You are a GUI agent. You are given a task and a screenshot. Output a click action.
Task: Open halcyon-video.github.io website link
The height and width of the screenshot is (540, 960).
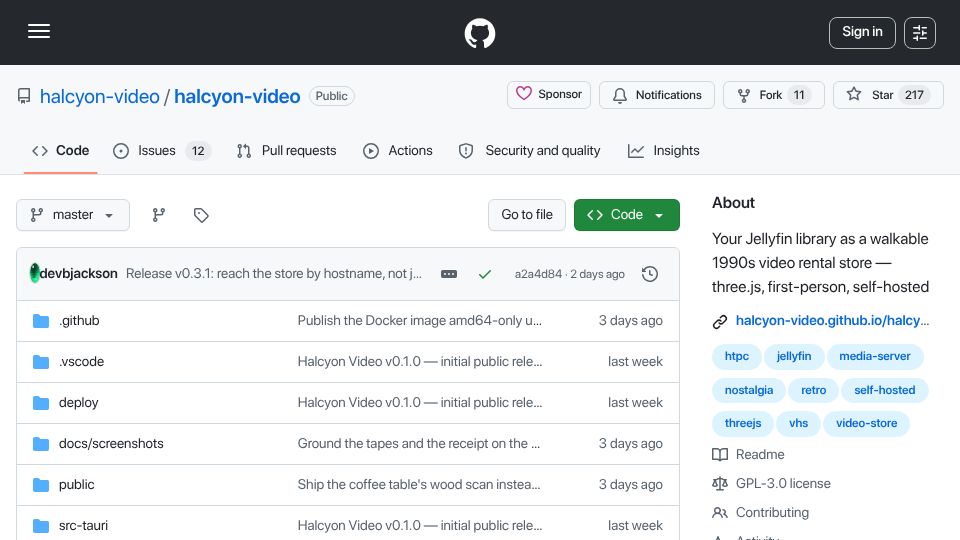tap(832, 321)
